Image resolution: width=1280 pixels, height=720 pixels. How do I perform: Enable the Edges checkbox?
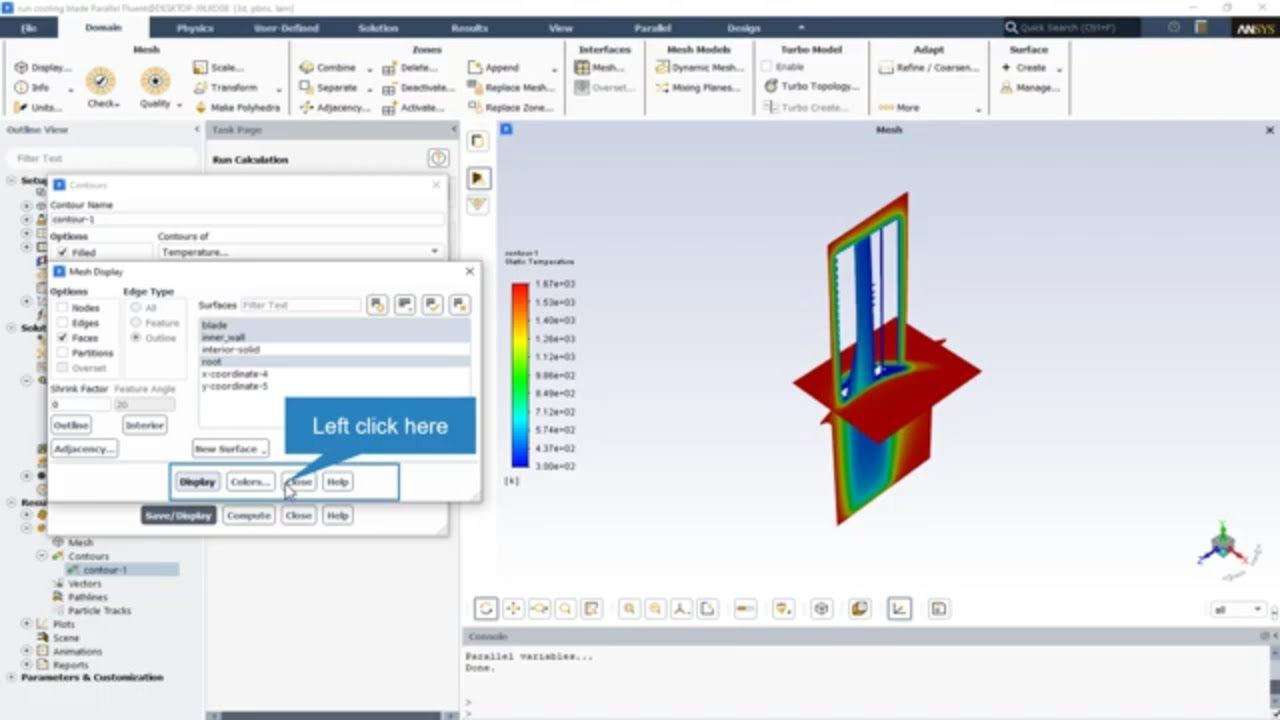pos(63,323)
